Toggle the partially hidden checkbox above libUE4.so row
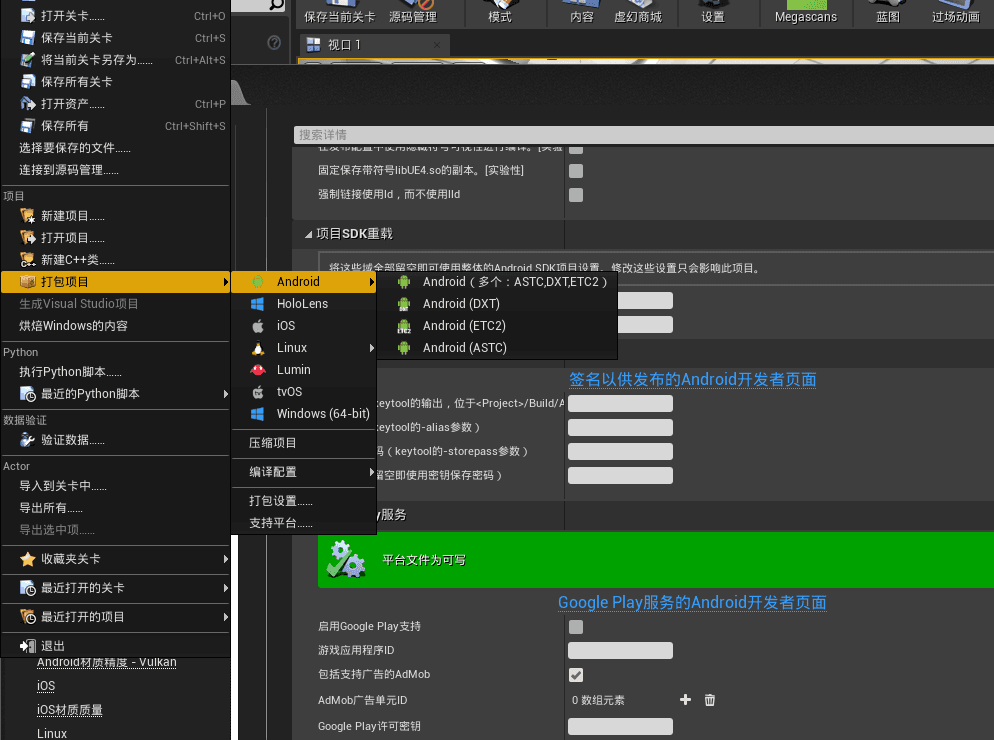994x740 pixels. 576,149
